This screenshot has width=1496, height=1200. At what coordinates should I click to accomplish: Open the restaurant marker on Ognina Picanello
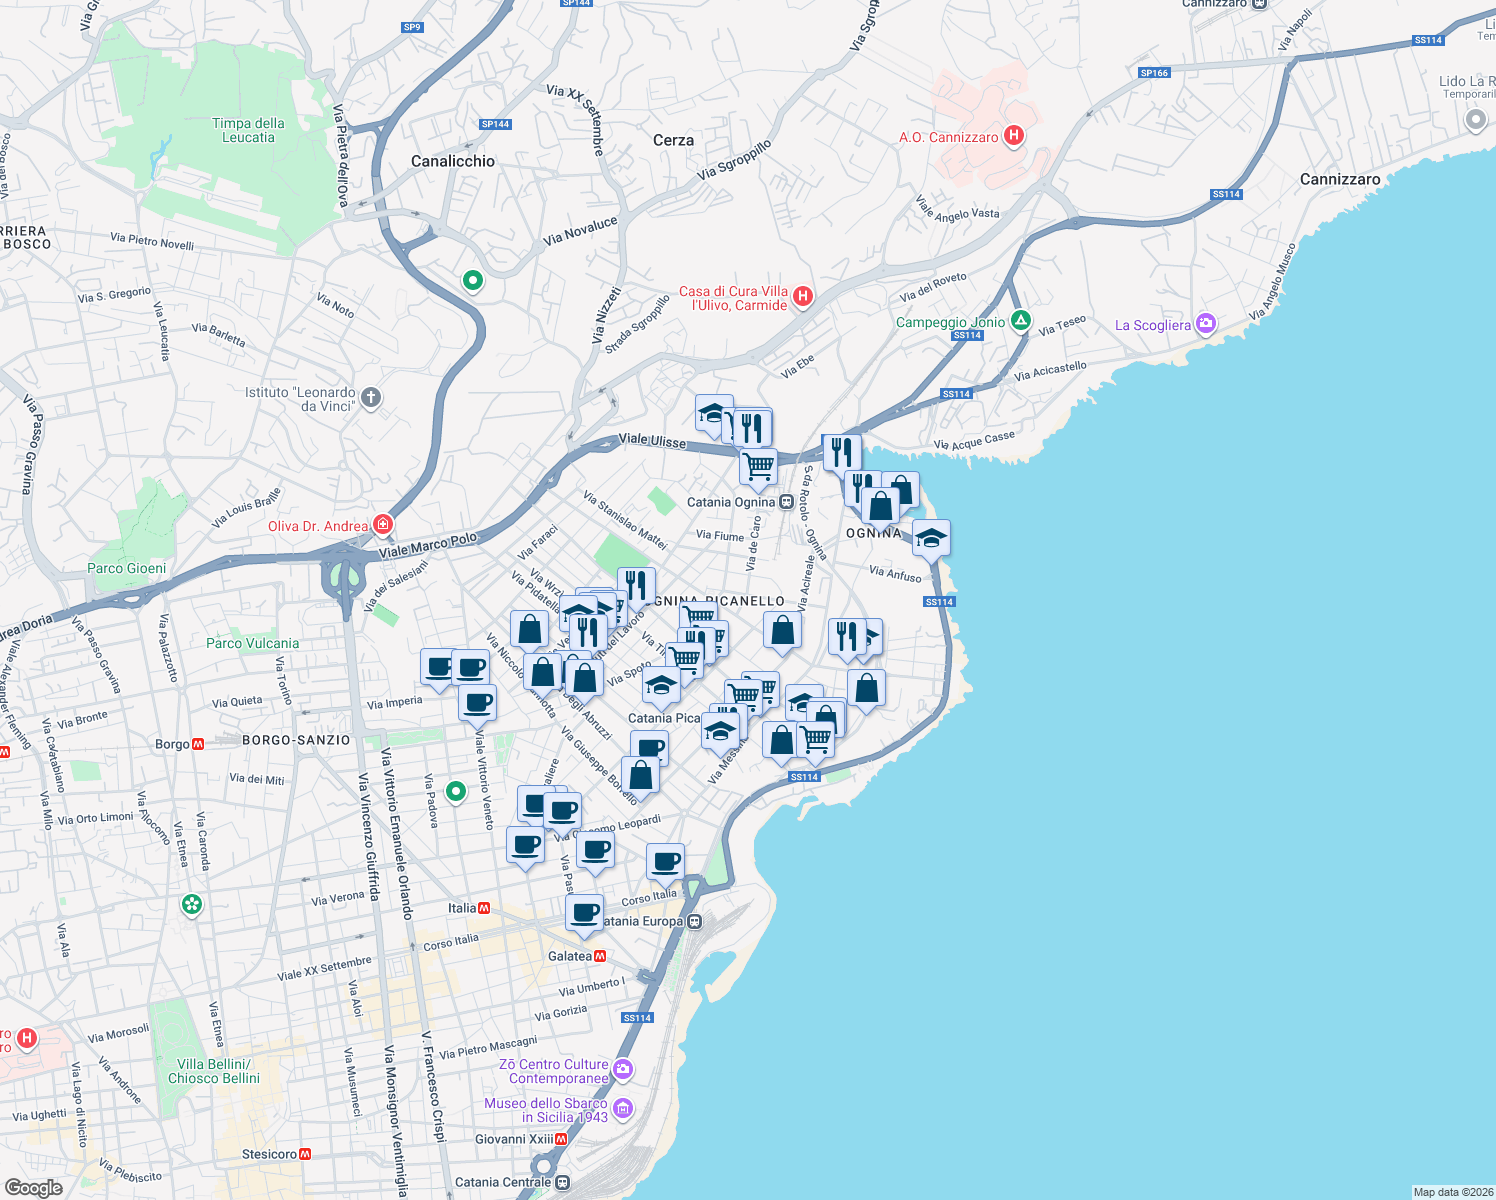[x=635, y=586]
